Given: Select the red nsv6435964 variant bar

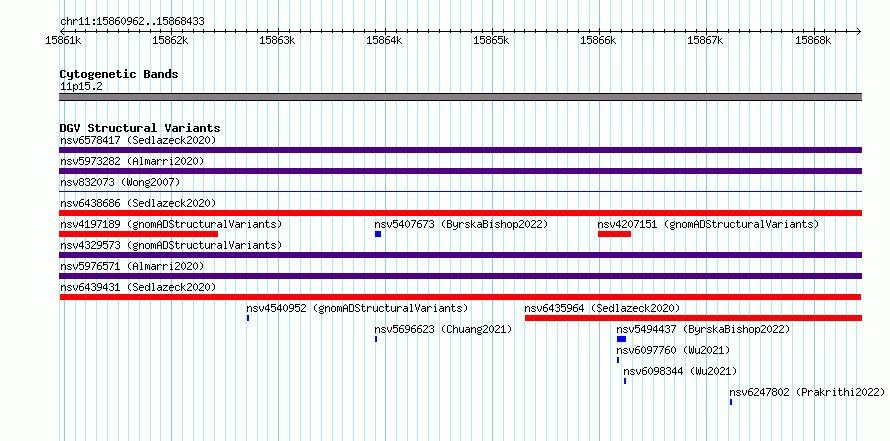Looking at the screenshot, I should (x=694, y=318).
